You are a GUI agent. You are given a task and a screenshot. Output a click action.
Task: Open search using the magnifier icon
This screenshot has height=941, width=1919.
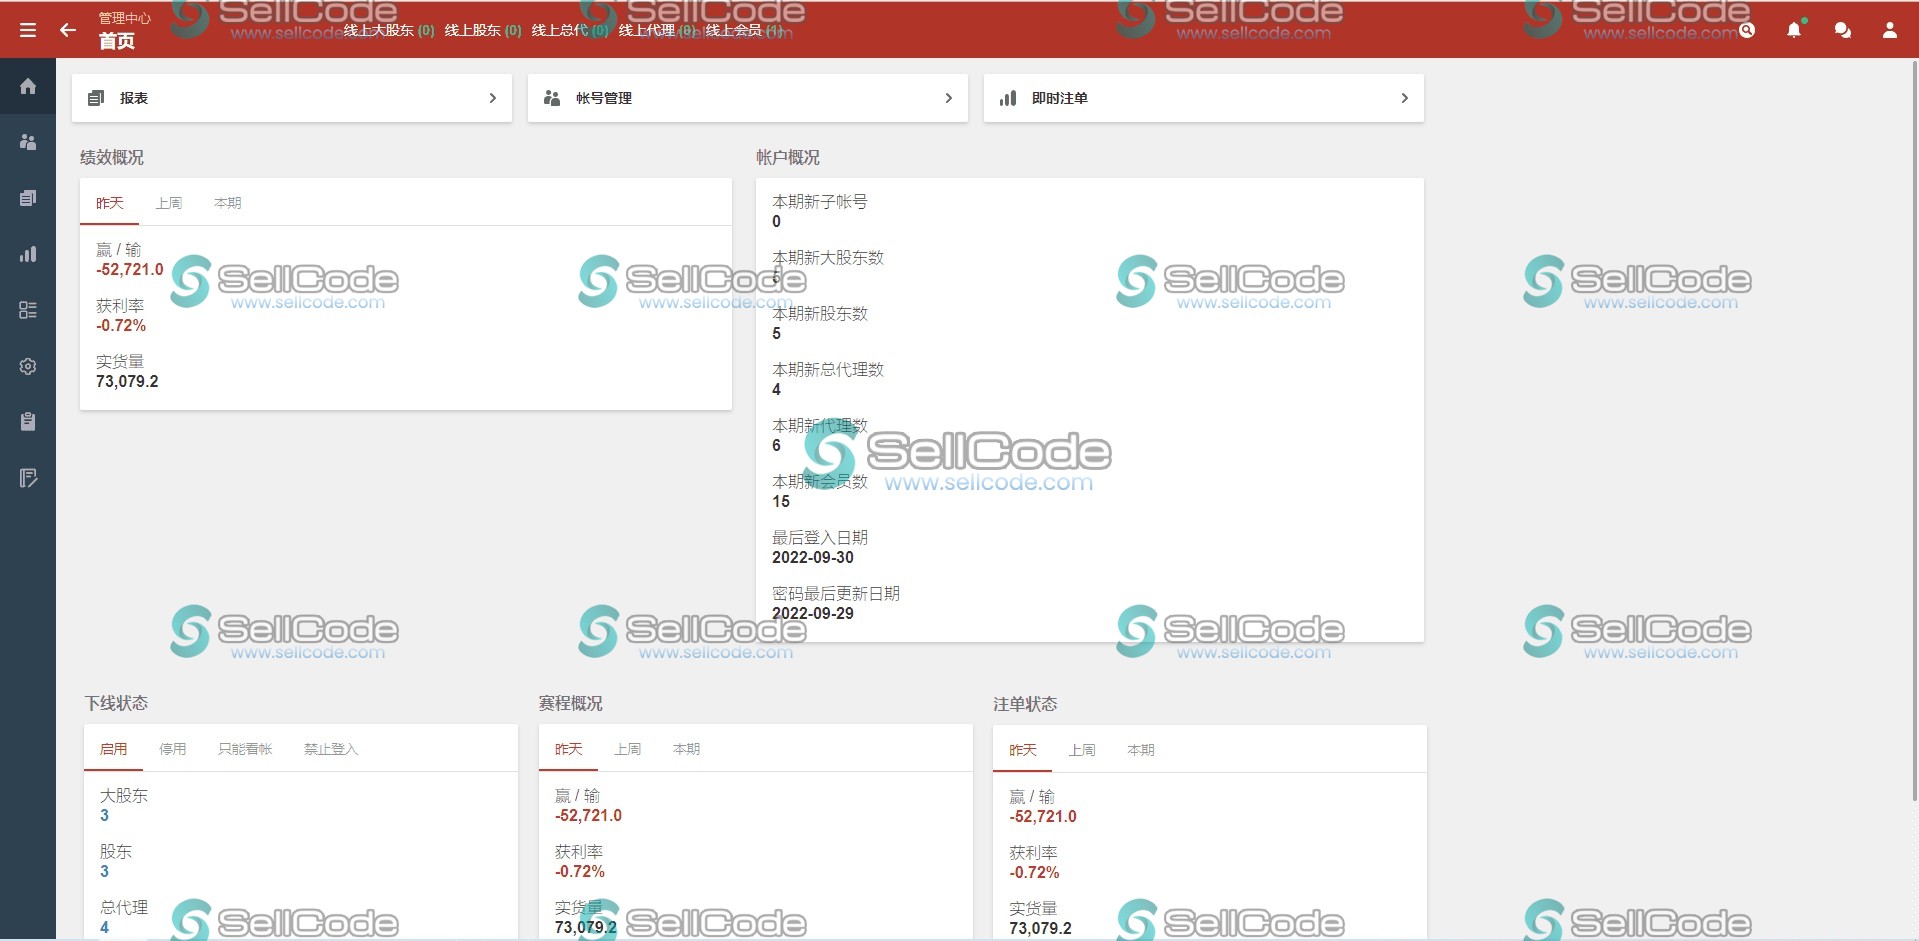tap(1747, 30)
